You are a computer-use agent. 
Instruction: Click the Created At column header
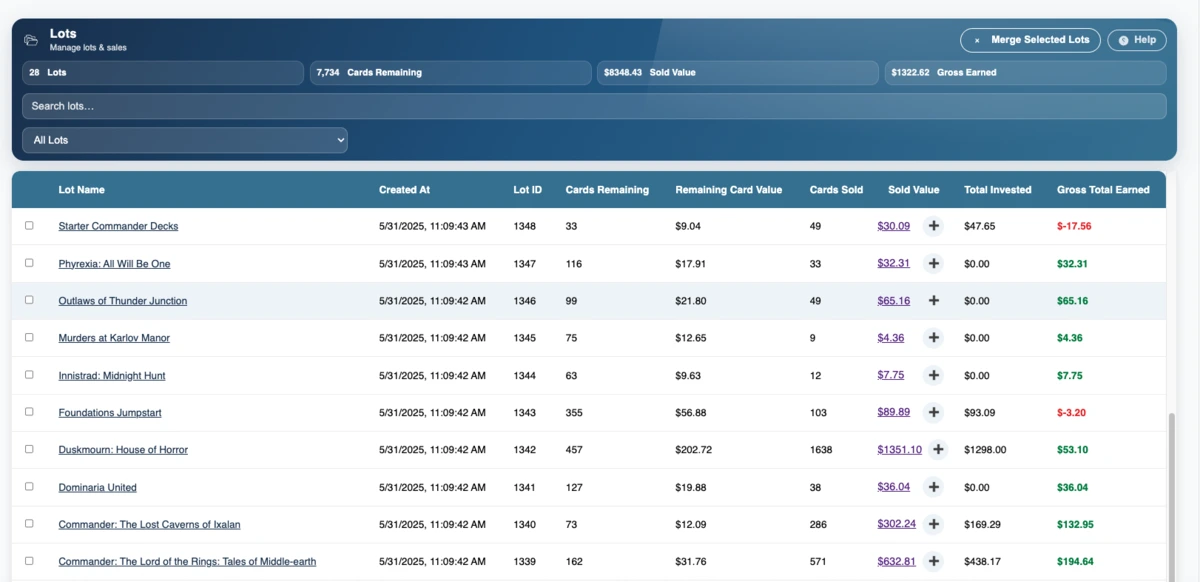point(404,190)
